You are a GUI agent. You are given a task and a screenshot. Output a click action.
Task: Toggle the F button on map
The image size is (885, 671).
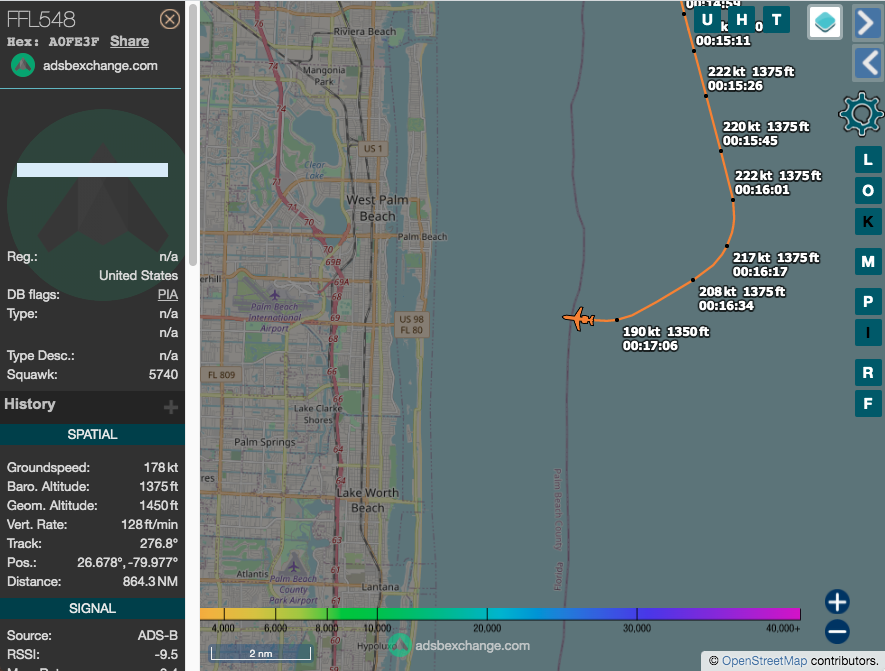pos(868,404)
